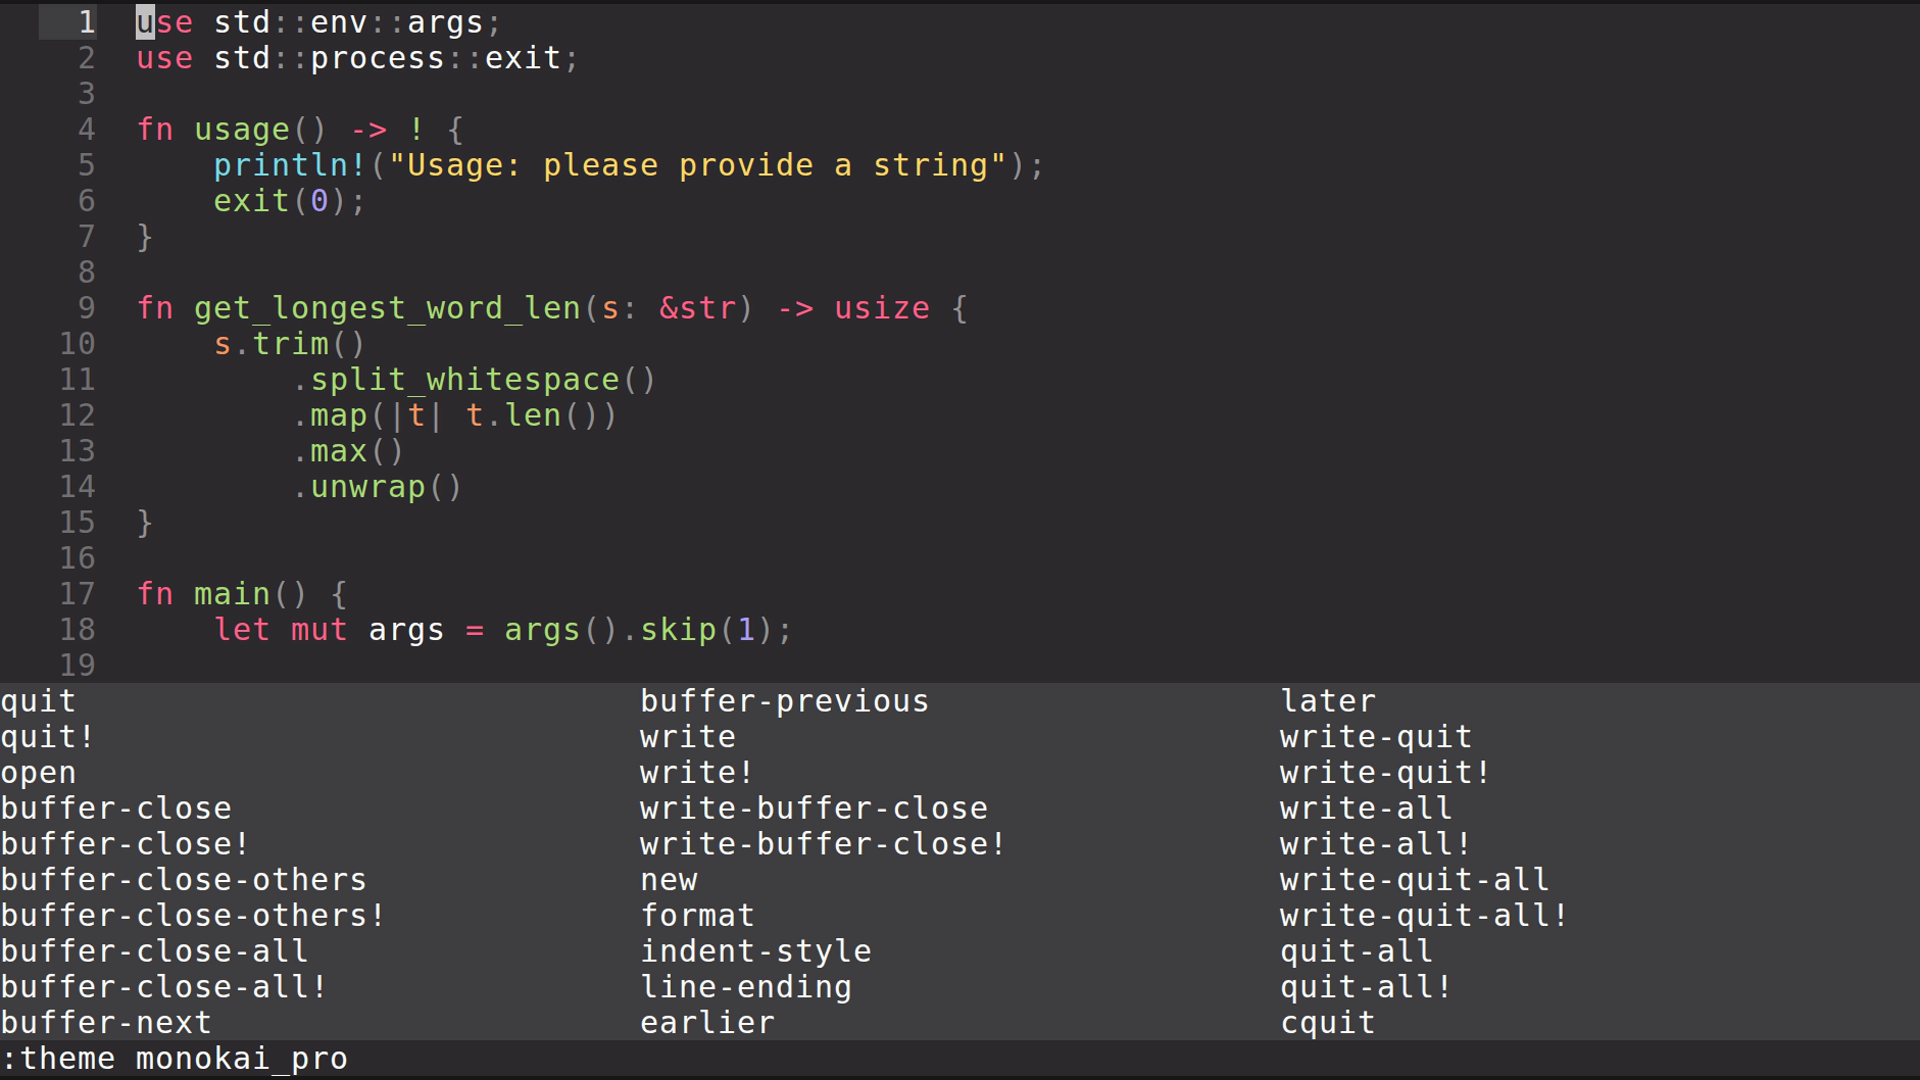Choose "open" from the command menu
Screen dimensions: 1920x1080
coord(38,773)
